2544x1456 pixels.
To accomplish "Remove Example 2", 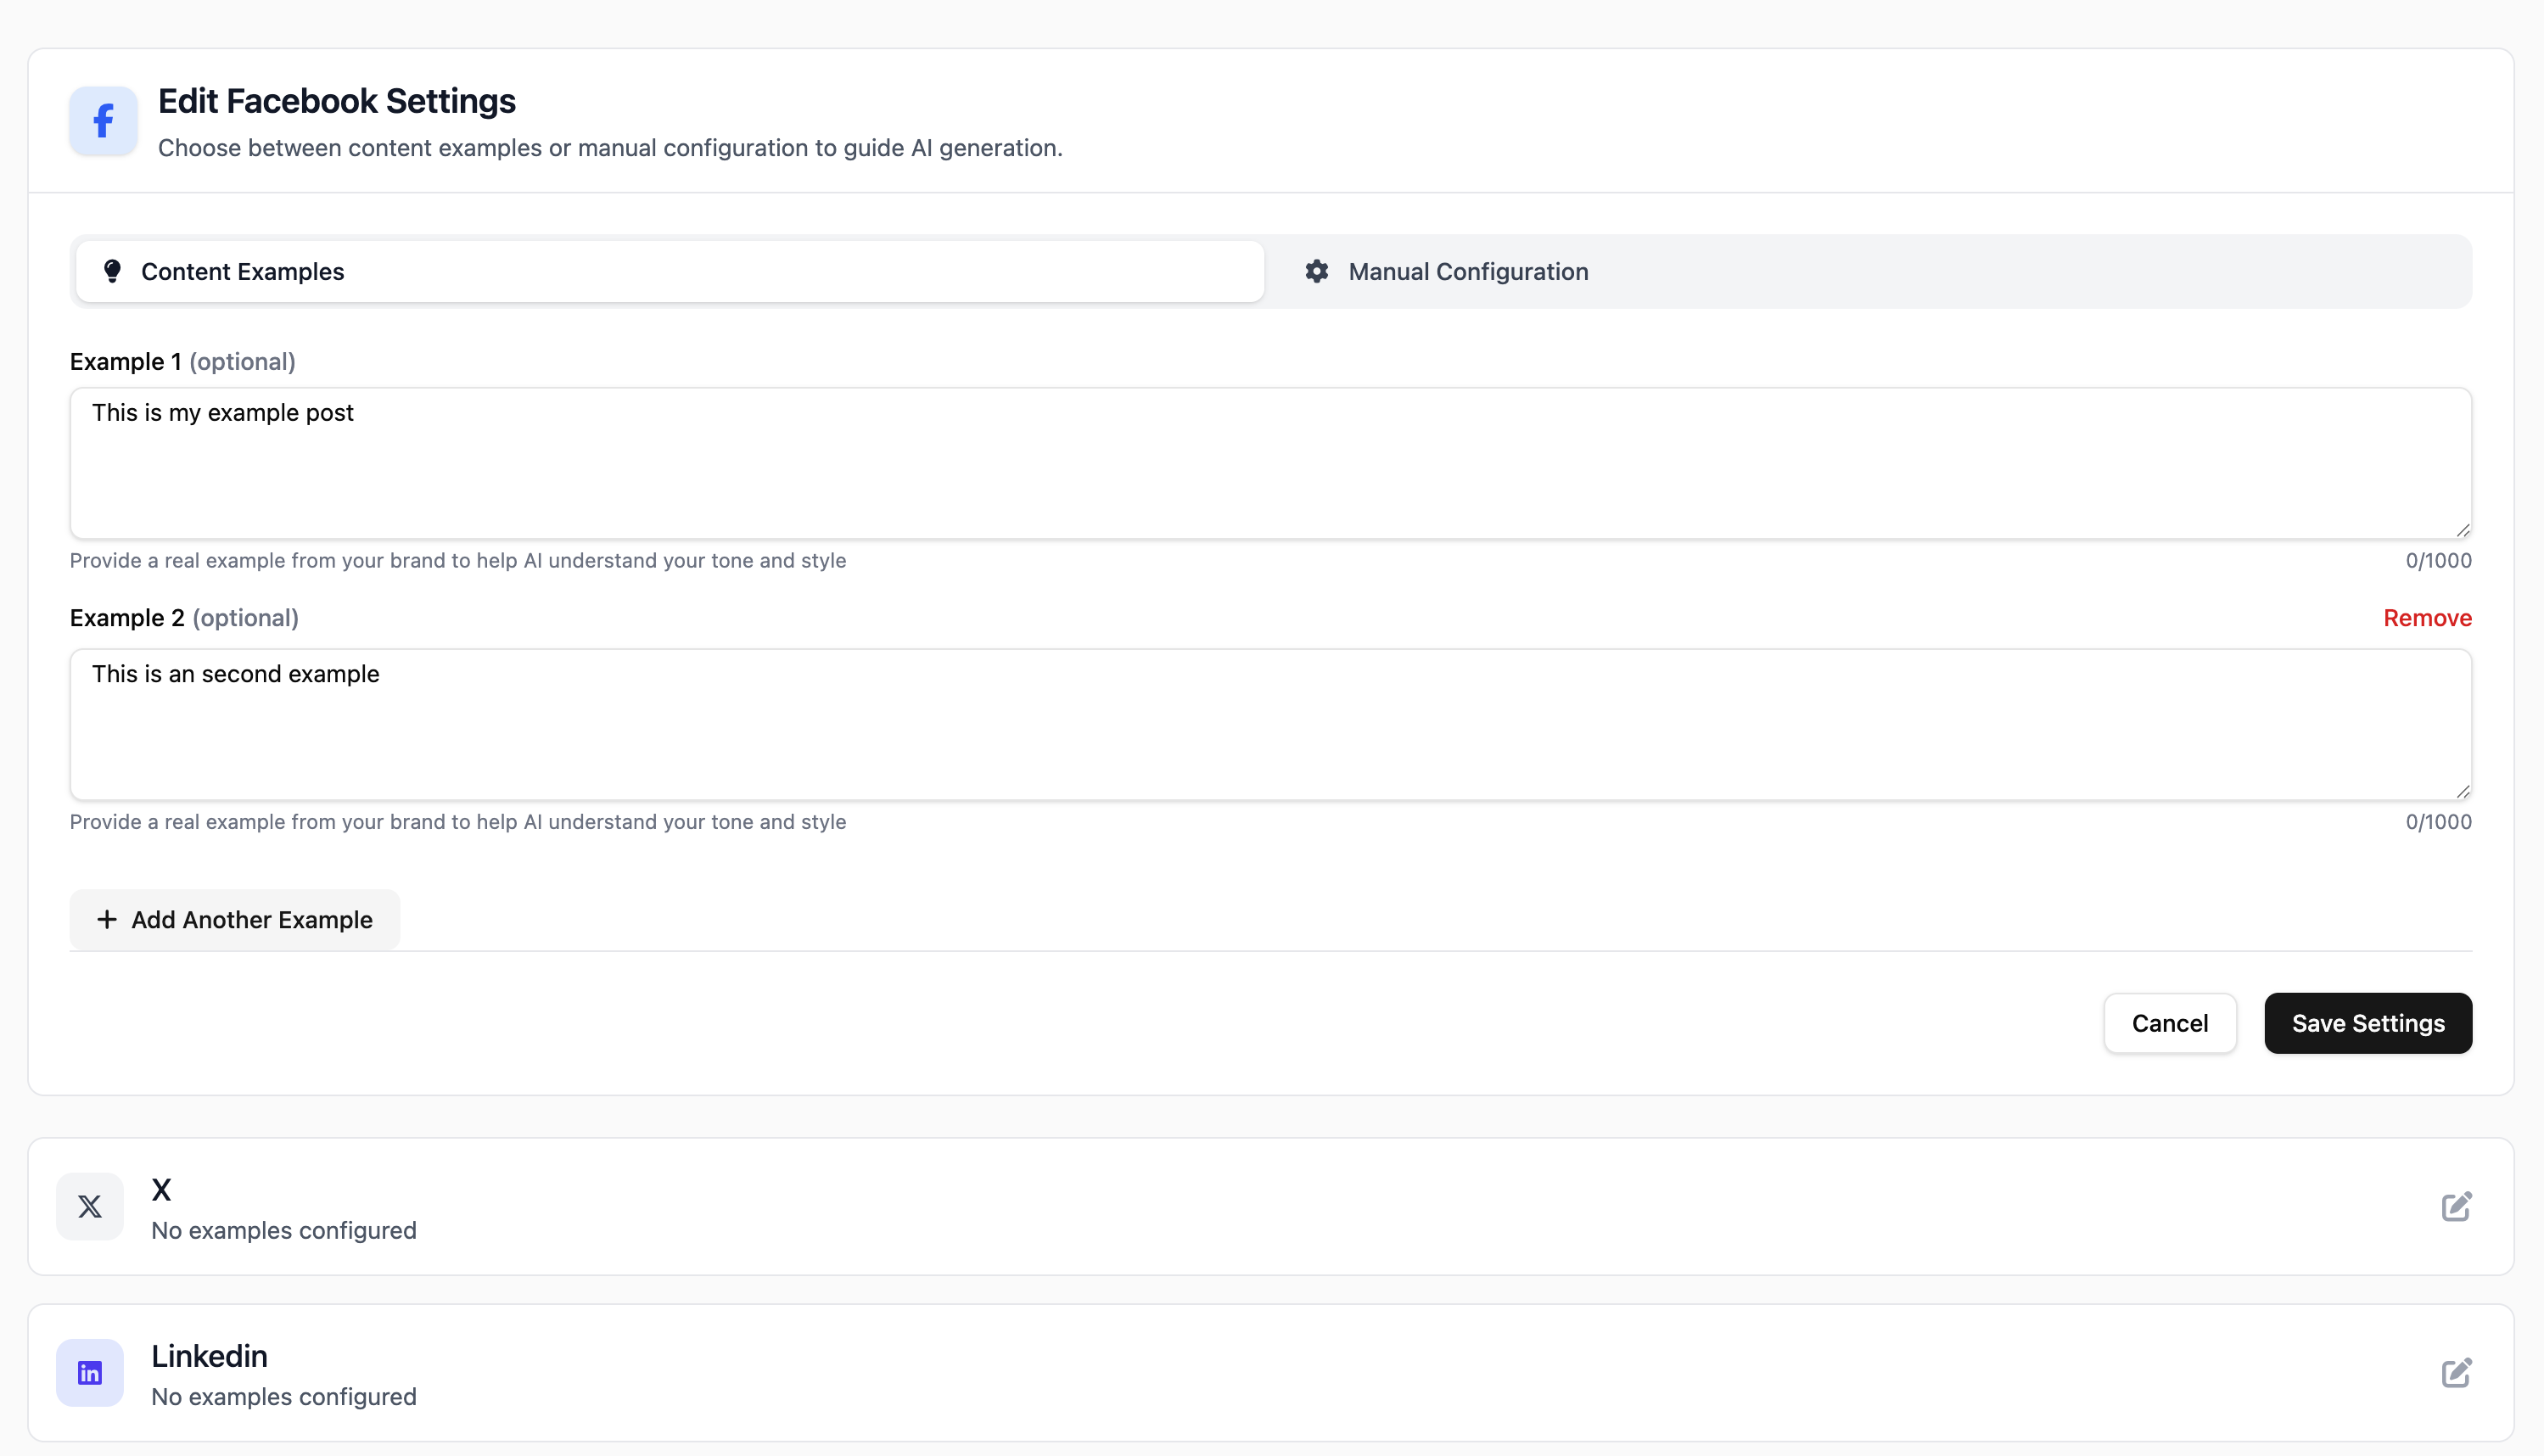I will (x=2427, y=618).
